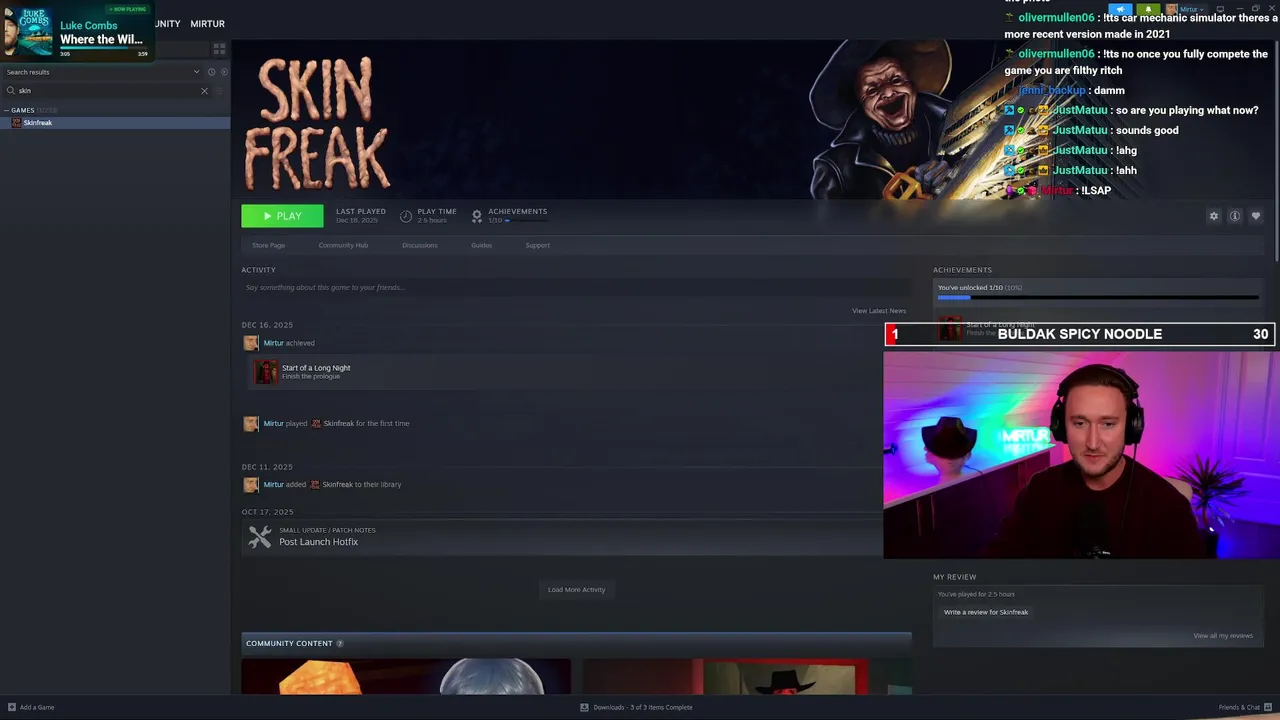Image resolution: width=1280 pixels, height=720 pixels.
Task: Click the magnifier search icon
Action: coord(11,91)
